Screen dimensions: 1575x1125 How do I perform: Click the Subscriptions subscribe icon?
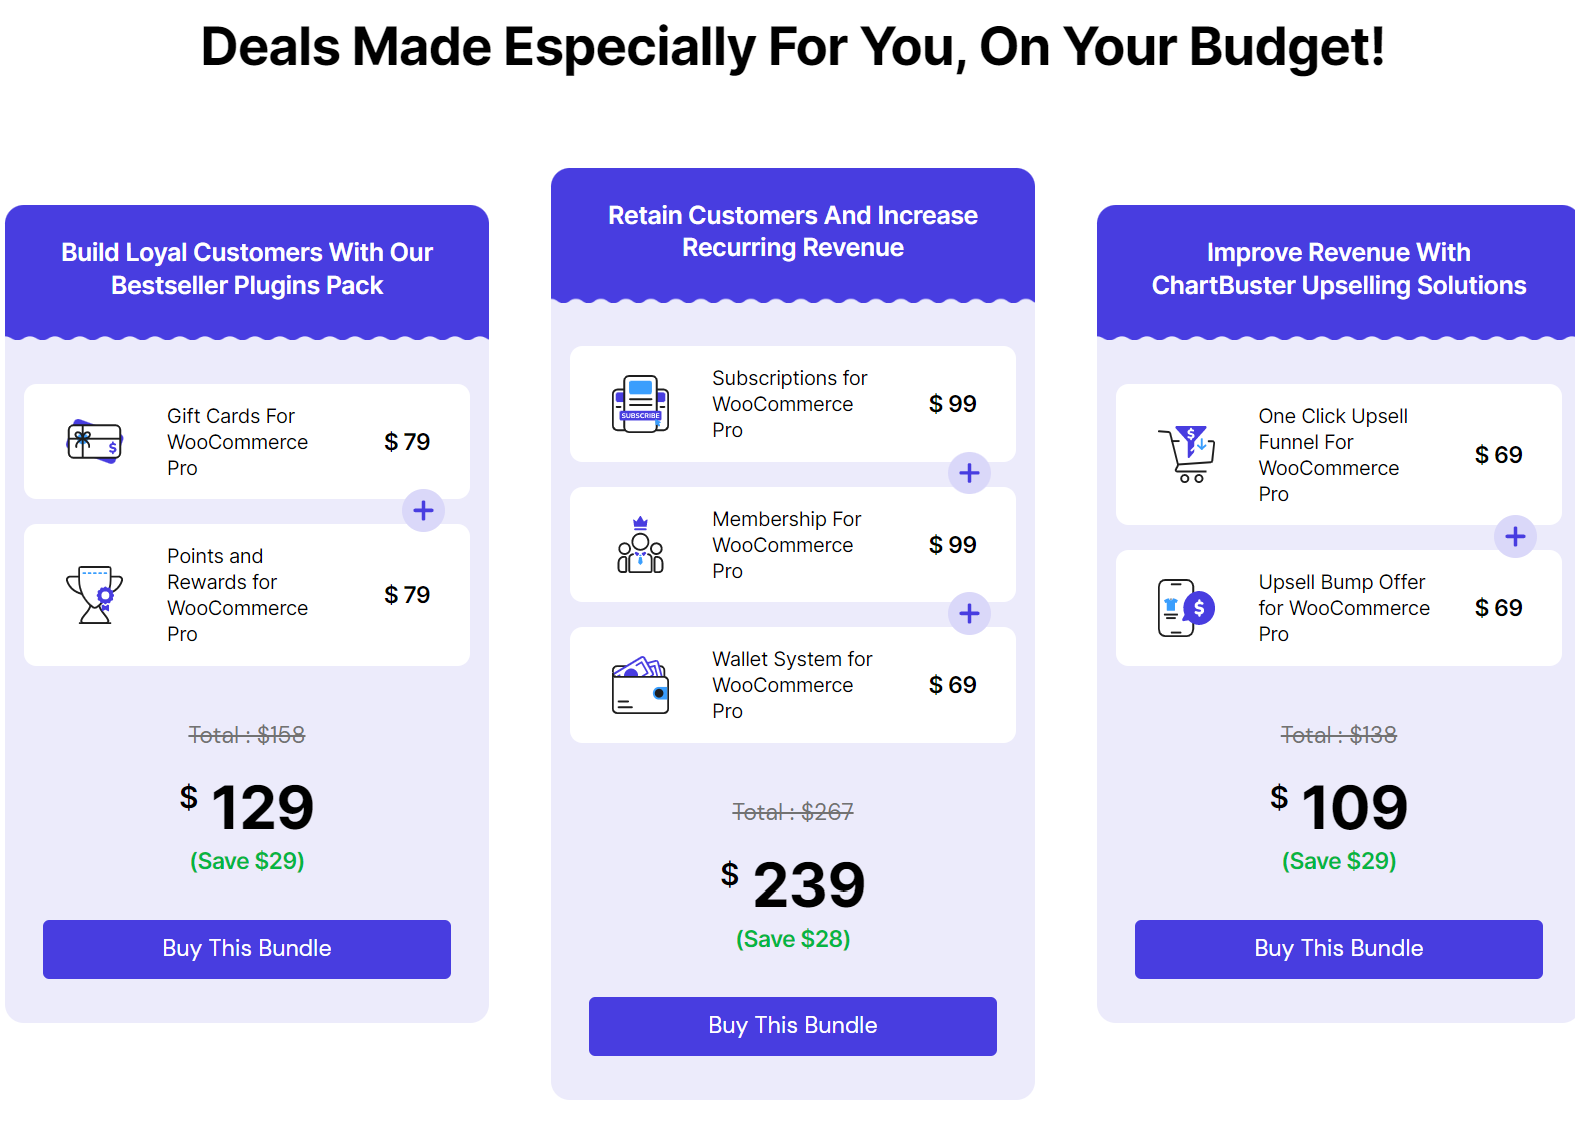(640, 404)
